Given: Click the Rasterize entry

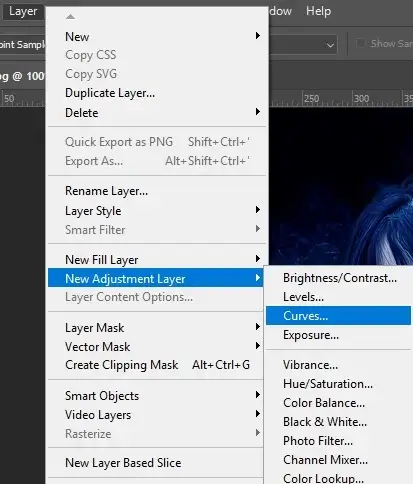Looking at the screenshot, I should point(157,434).
